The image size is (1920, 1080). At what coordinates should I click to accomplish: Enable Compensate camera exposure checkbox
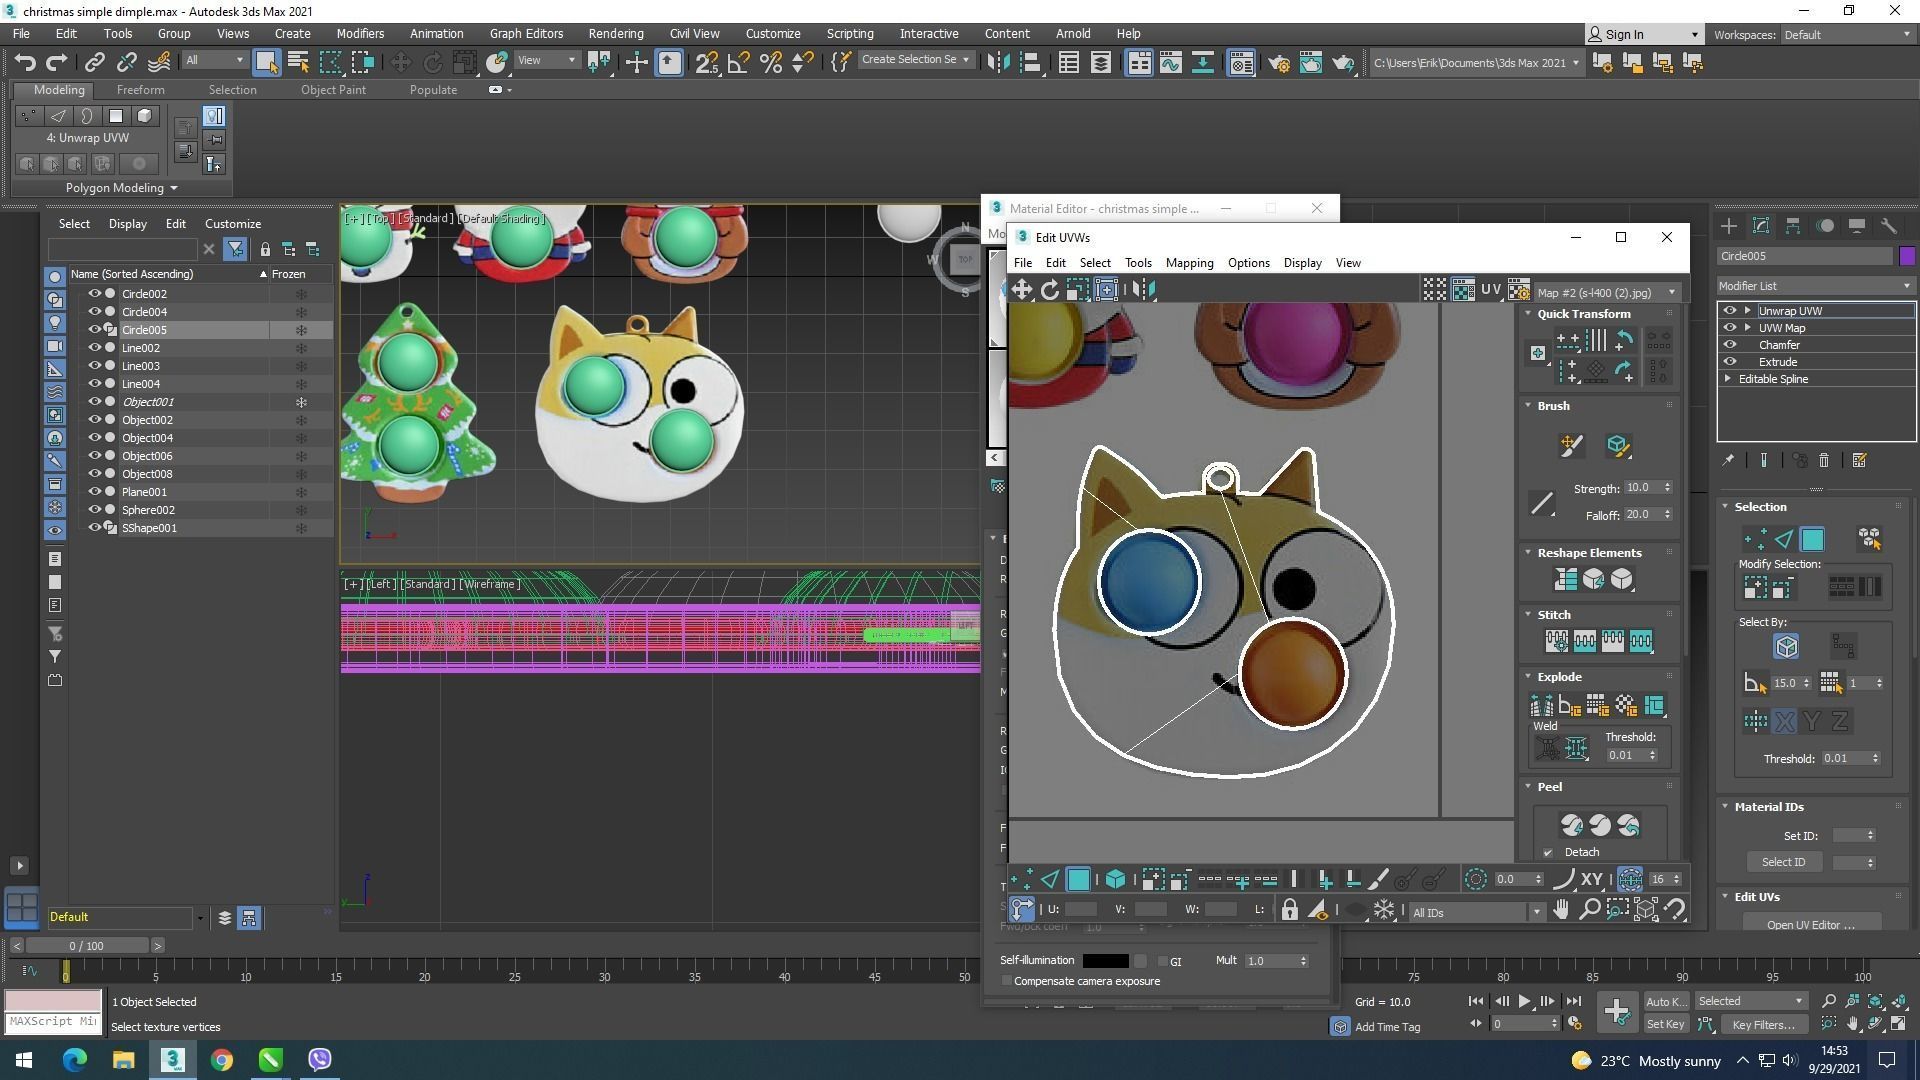pyautogui.click(x=1007, y=981)
